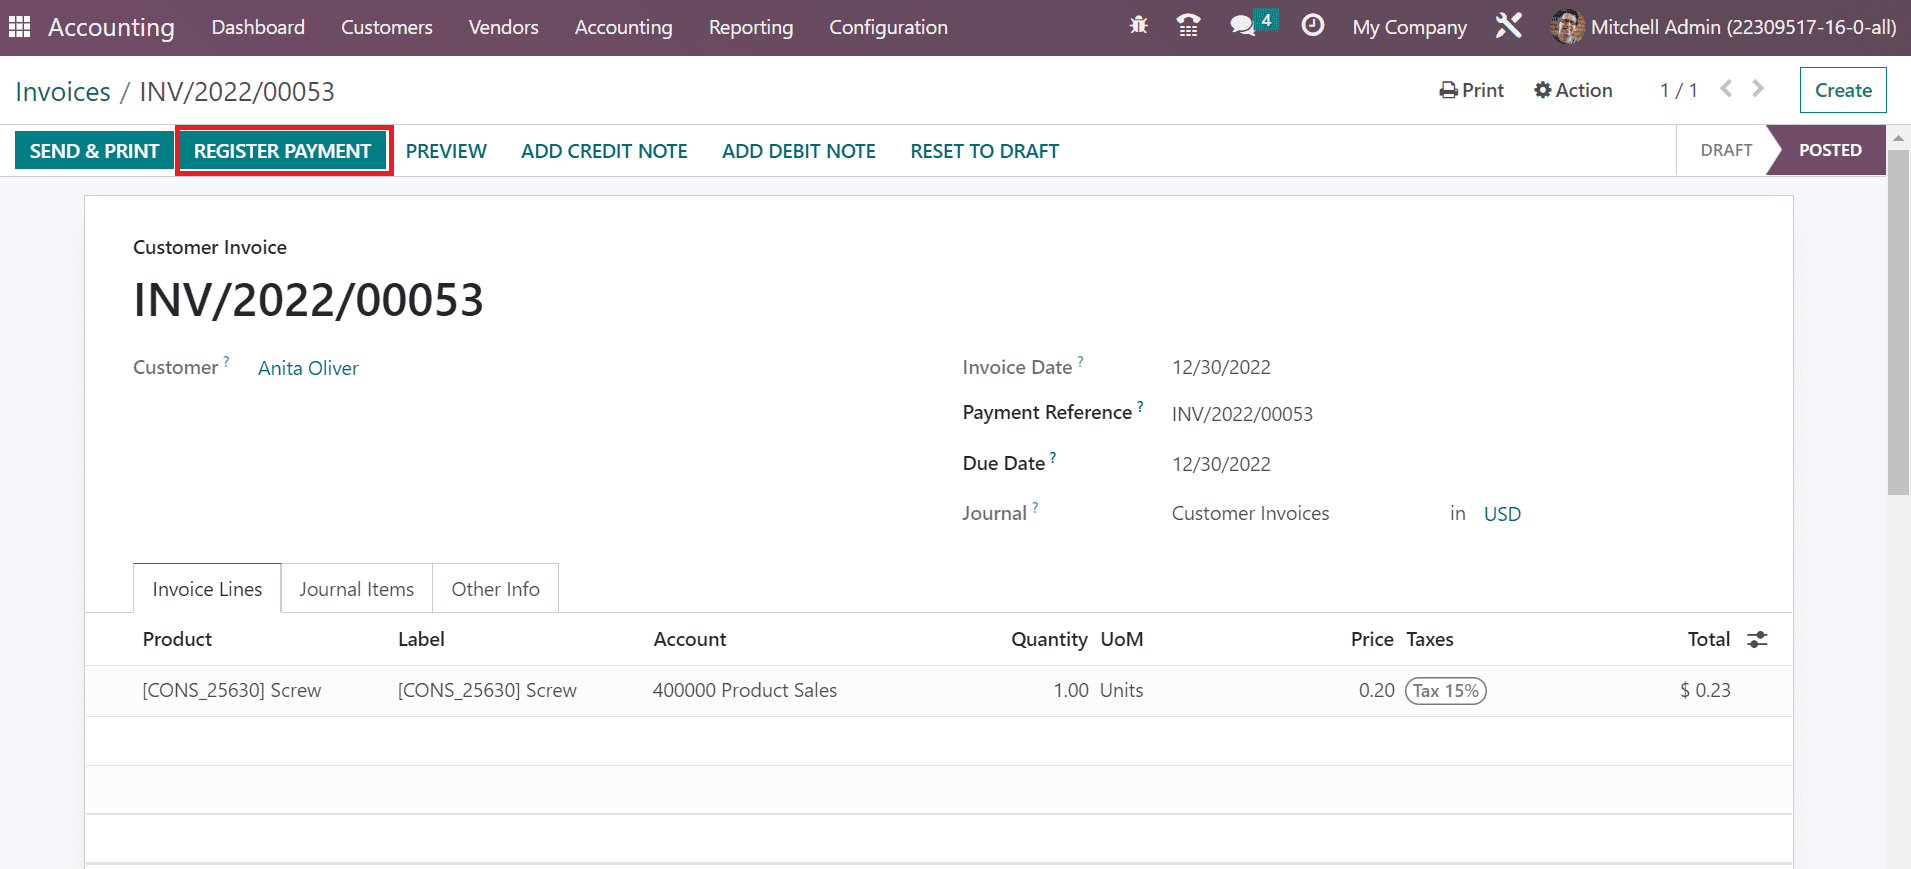Open the Vendors menu
This screenshot has width=1911, height=869.
(503, 27)
